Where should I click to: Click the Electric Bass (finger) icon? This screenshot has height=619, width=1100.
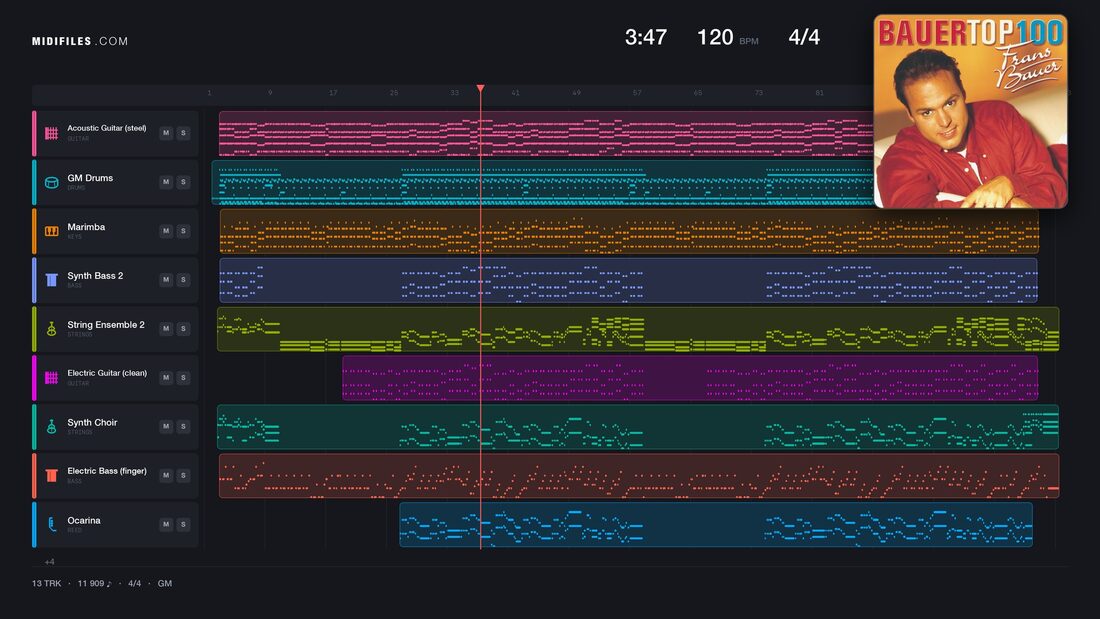click(x=51, y=475)
